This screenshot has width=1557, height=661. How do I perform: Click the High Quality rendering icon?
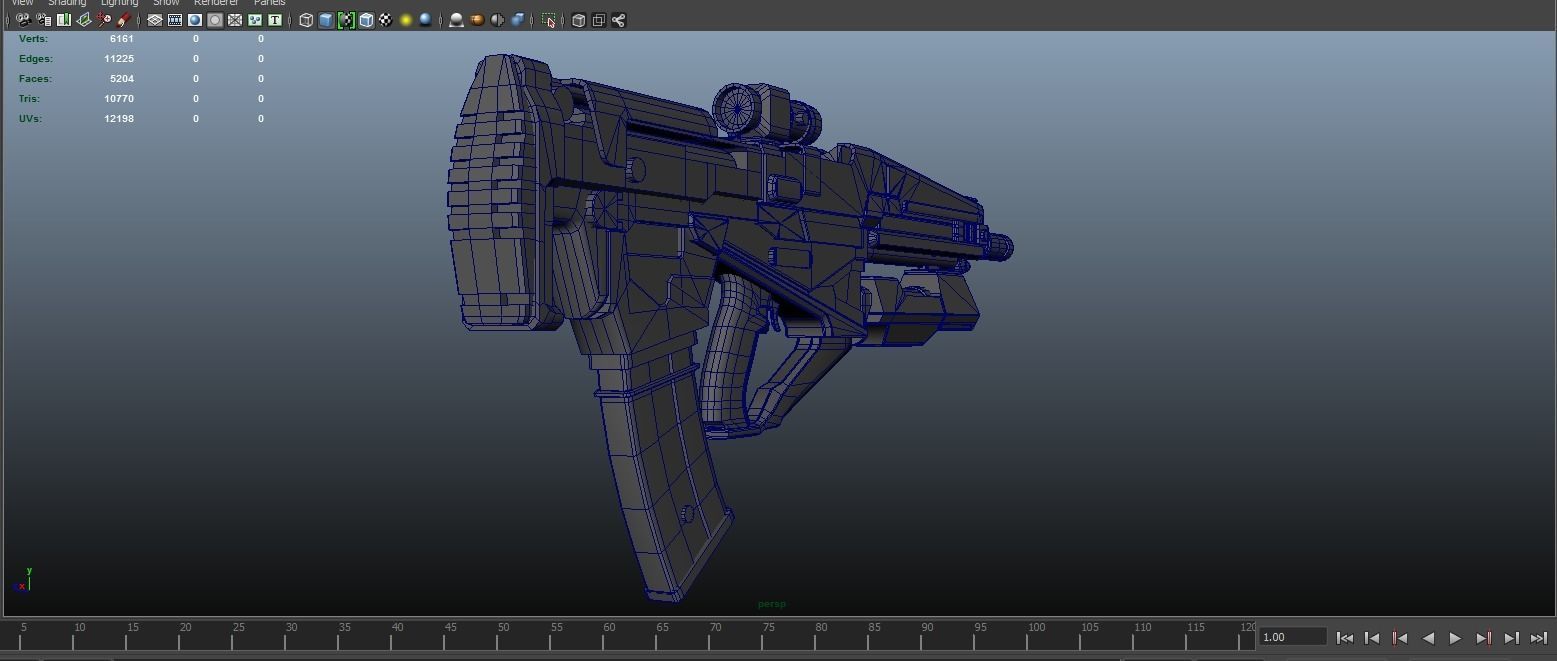point(456,20)
